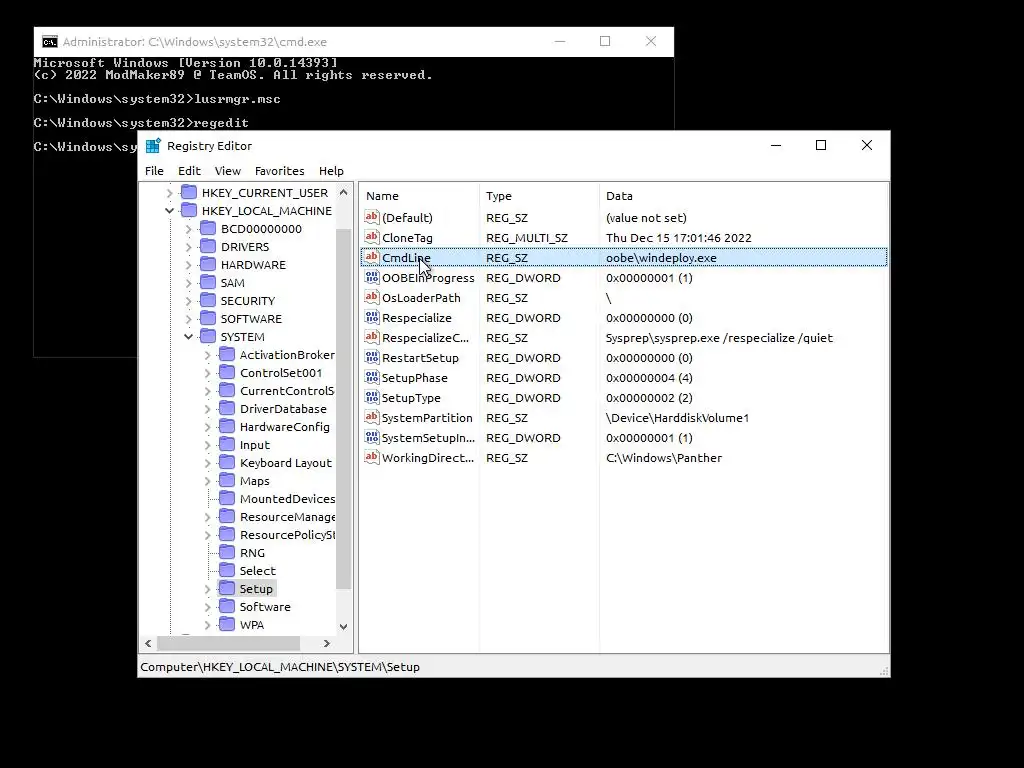Open the Edit menu

click(x=189, y=171)
